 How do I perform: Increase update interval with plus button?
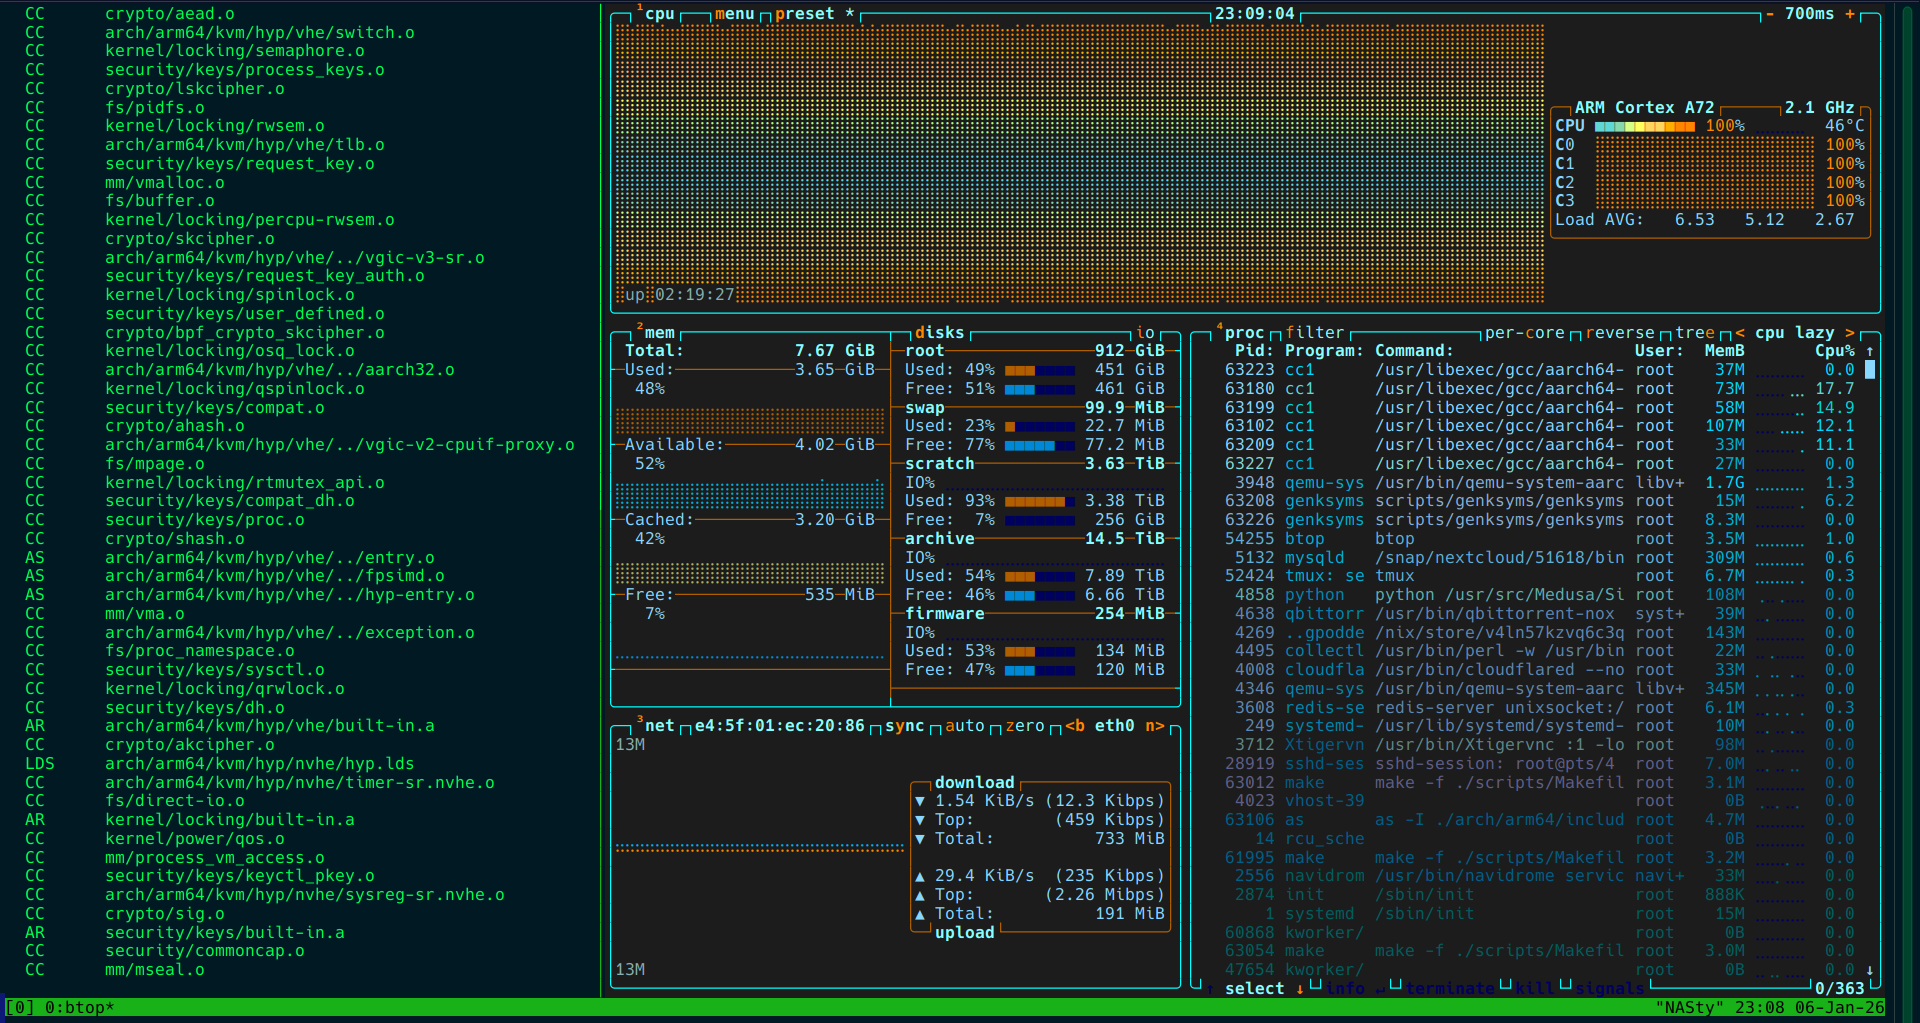[x=1850, y=14]
